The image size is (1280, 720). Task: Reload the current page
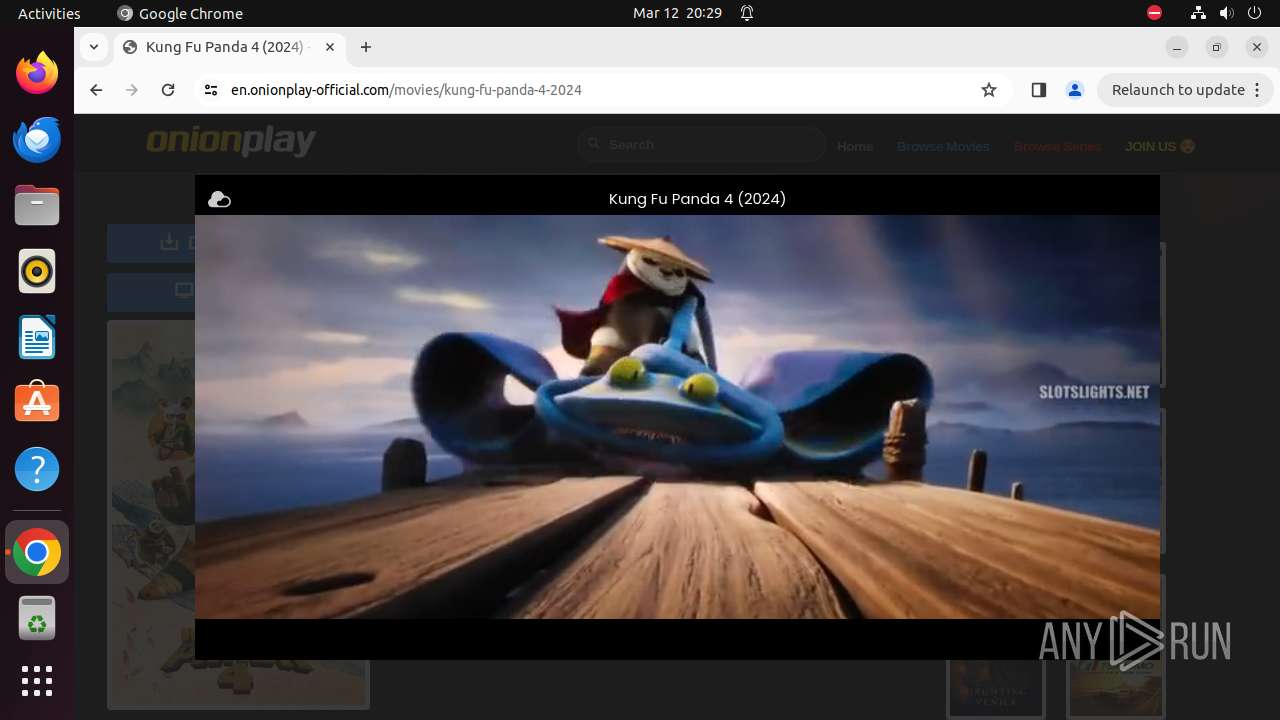click(x=168, y=90)
